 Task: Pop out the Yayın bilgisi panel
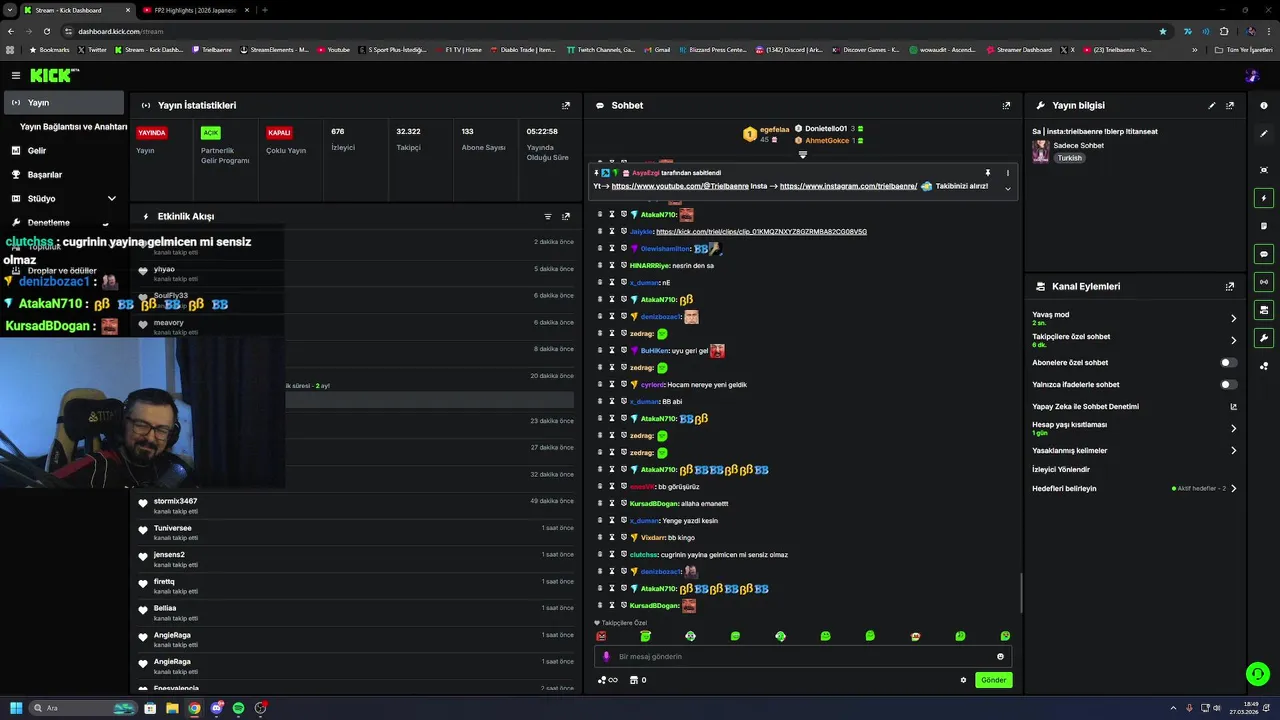[x=1230, y=105]
